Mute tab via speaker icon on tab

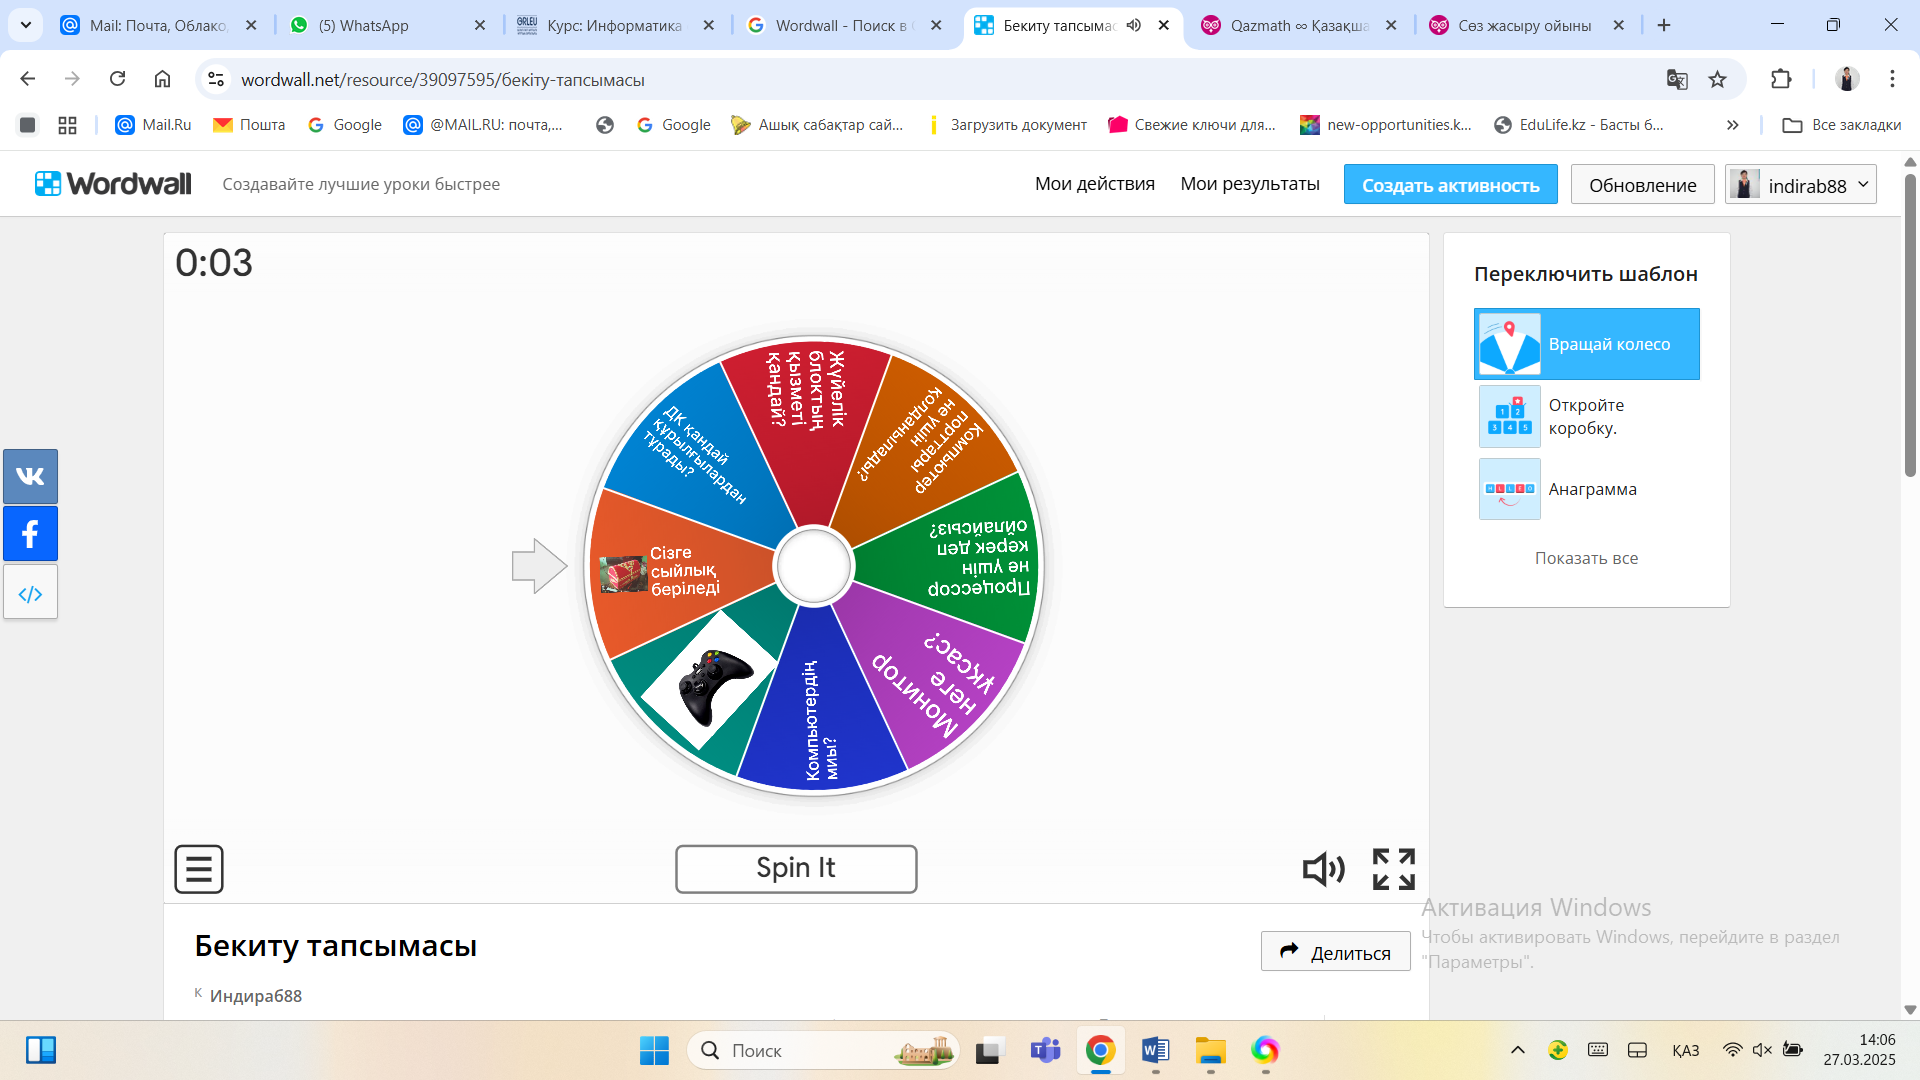[1133, 25]
